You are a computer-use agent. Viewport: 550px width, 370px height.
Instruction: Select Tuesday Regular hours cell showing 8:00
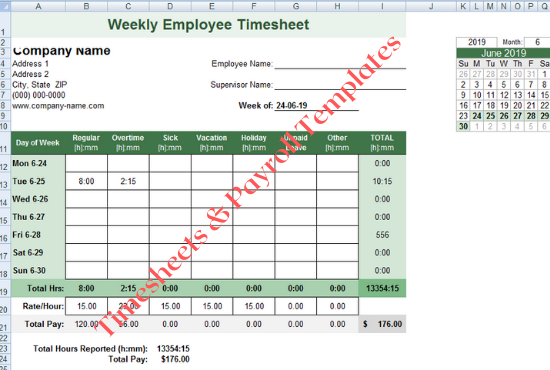[86, 181]
